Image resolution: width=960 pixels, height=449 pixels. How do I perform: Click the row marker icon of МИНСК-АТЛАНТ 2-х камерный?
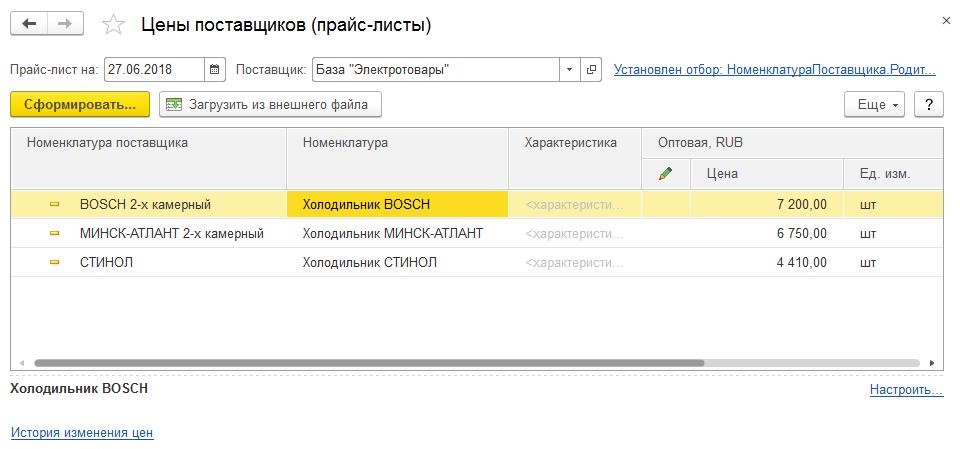click(54, 233)
